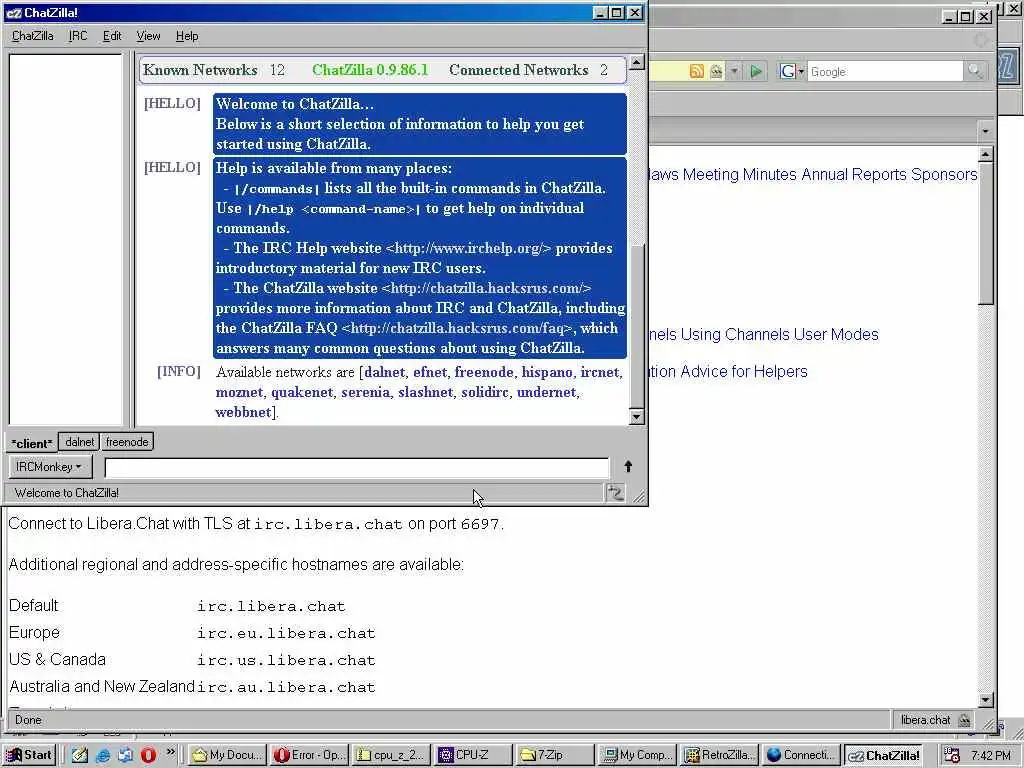Open the View menu in ChatZilla
1024x768 pixels.
coord(148,36)
